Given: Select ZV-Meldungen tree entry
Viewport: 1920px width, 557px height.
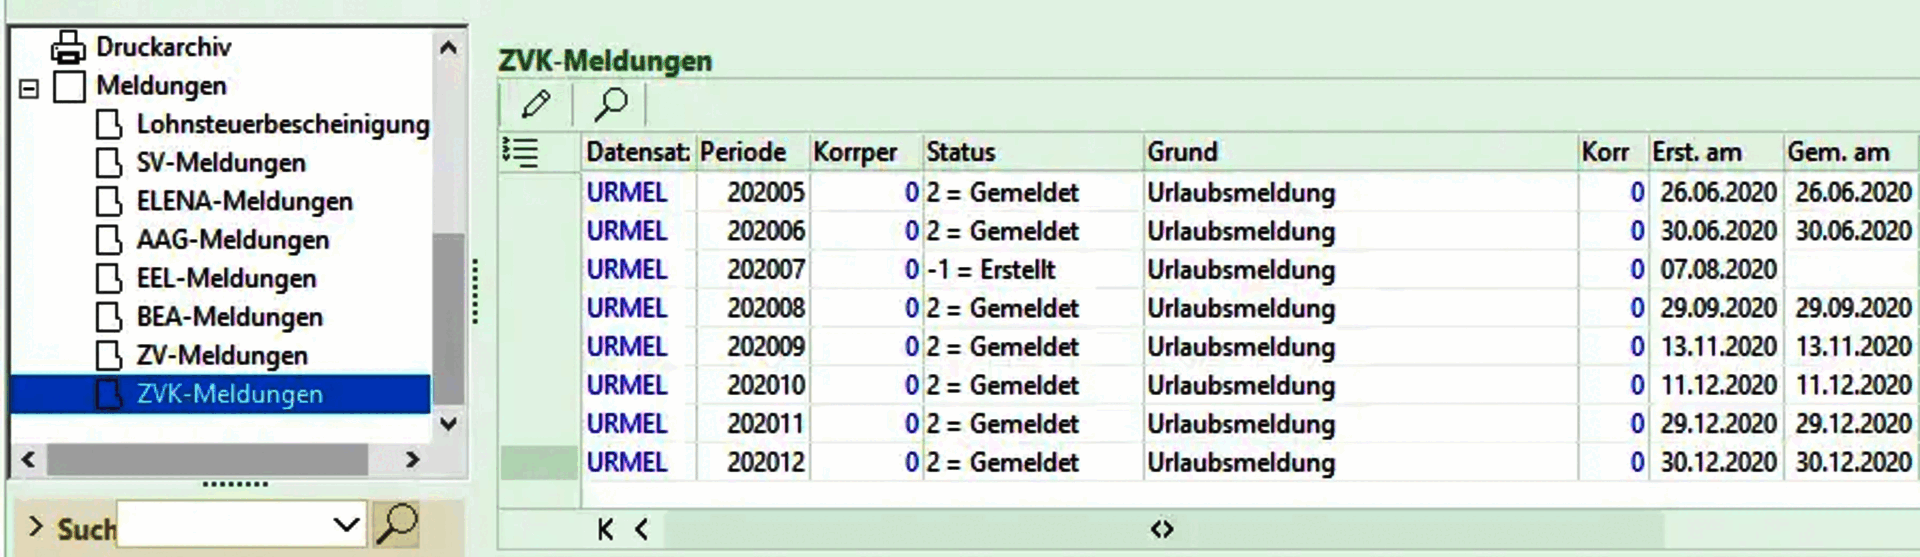Looking at the screenshot, I should click(222, 355).
